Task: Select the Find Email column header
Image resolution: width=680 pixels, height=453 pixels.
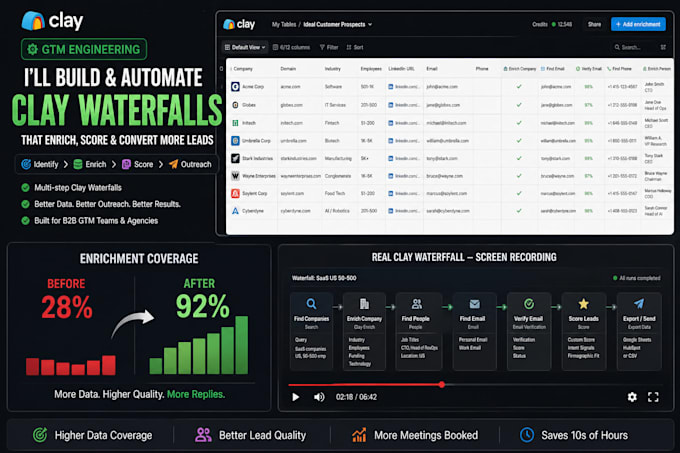Action: click(552, 68)
